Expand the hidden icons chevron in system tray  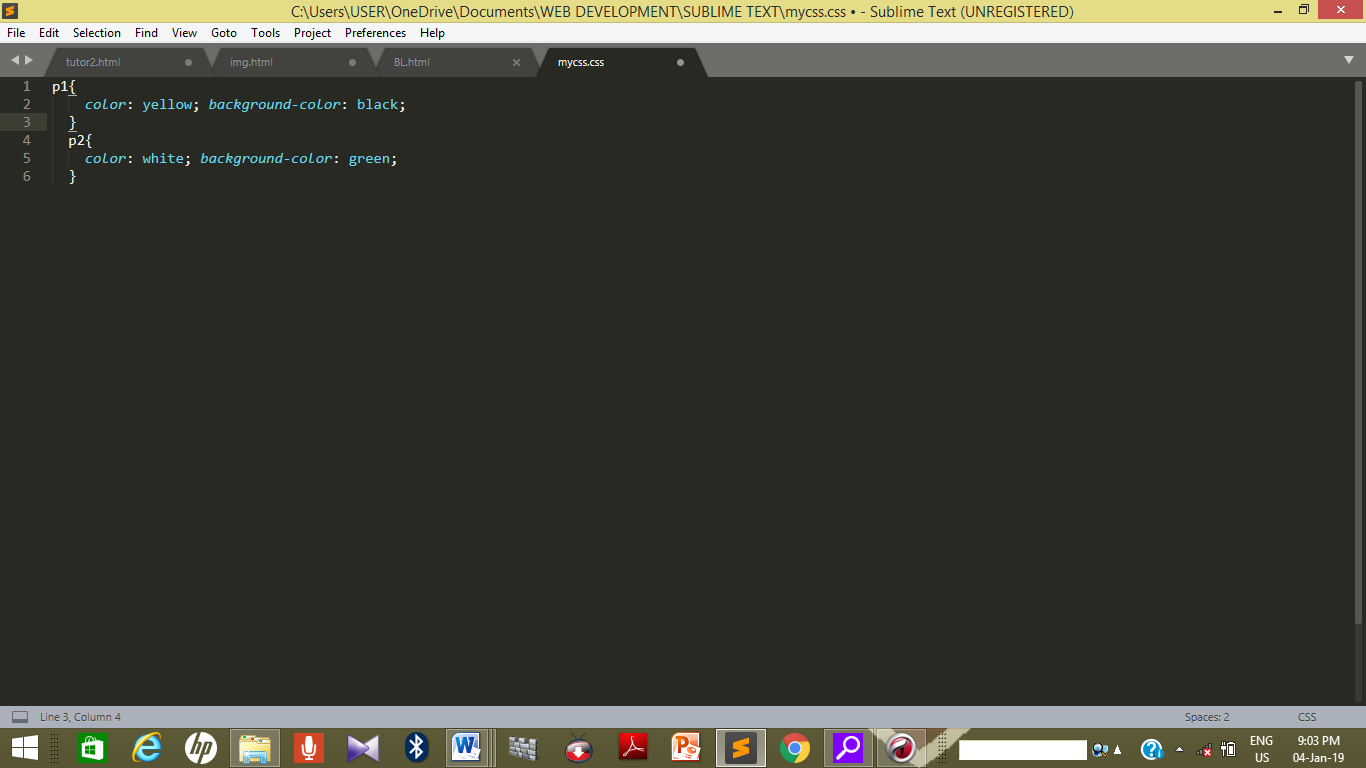click(x=1180, y=749)
